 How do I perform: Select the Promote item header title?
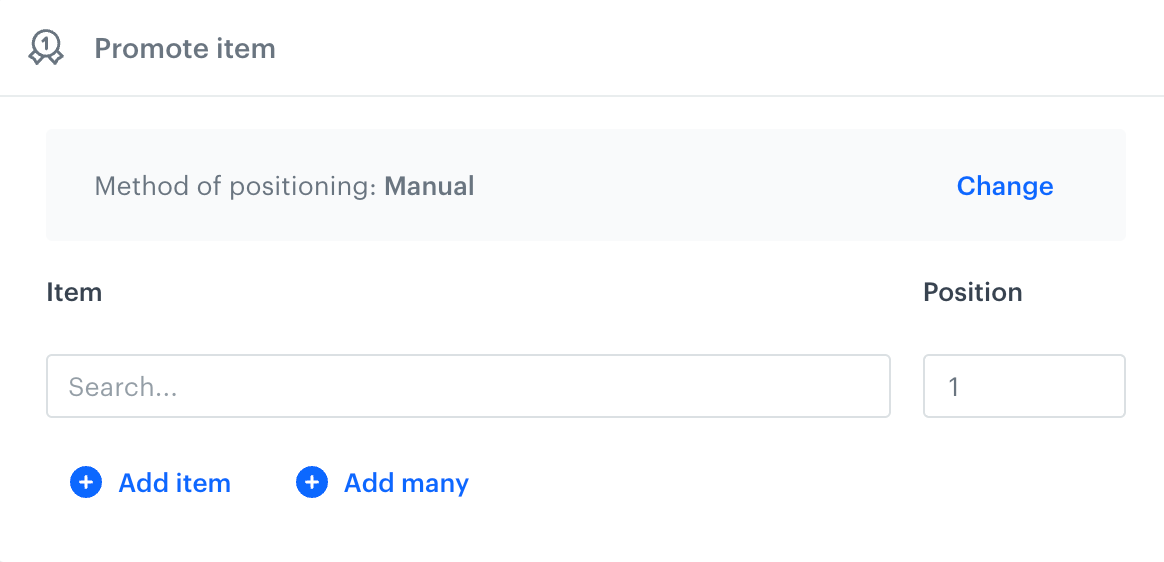(185, 48)
